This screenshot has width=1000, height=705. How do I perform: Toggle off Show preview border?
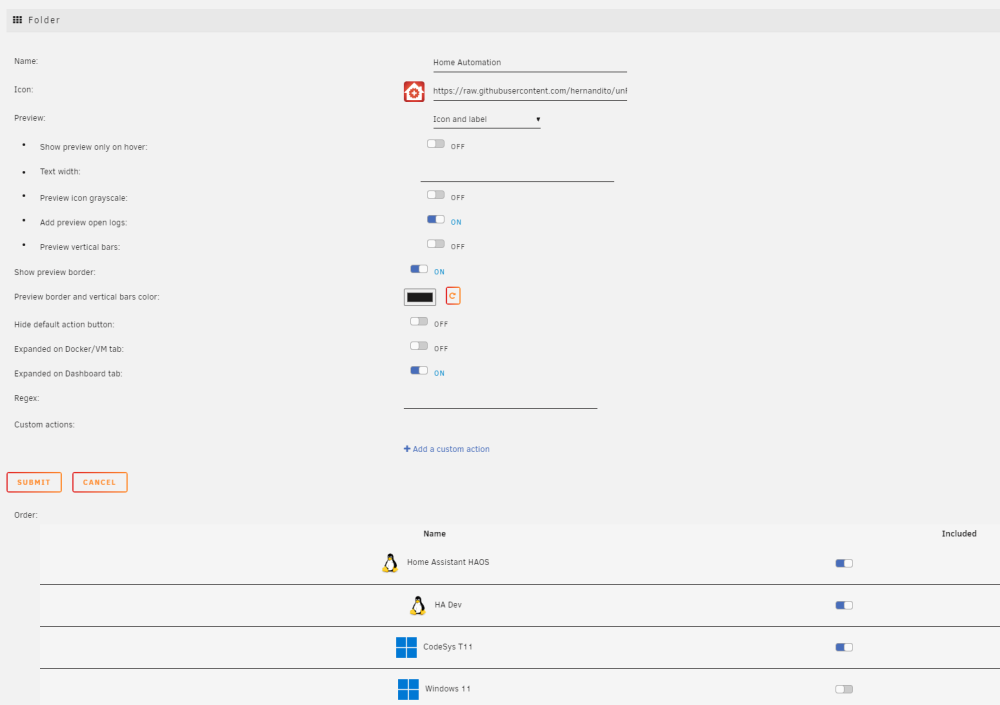(419, 269)
